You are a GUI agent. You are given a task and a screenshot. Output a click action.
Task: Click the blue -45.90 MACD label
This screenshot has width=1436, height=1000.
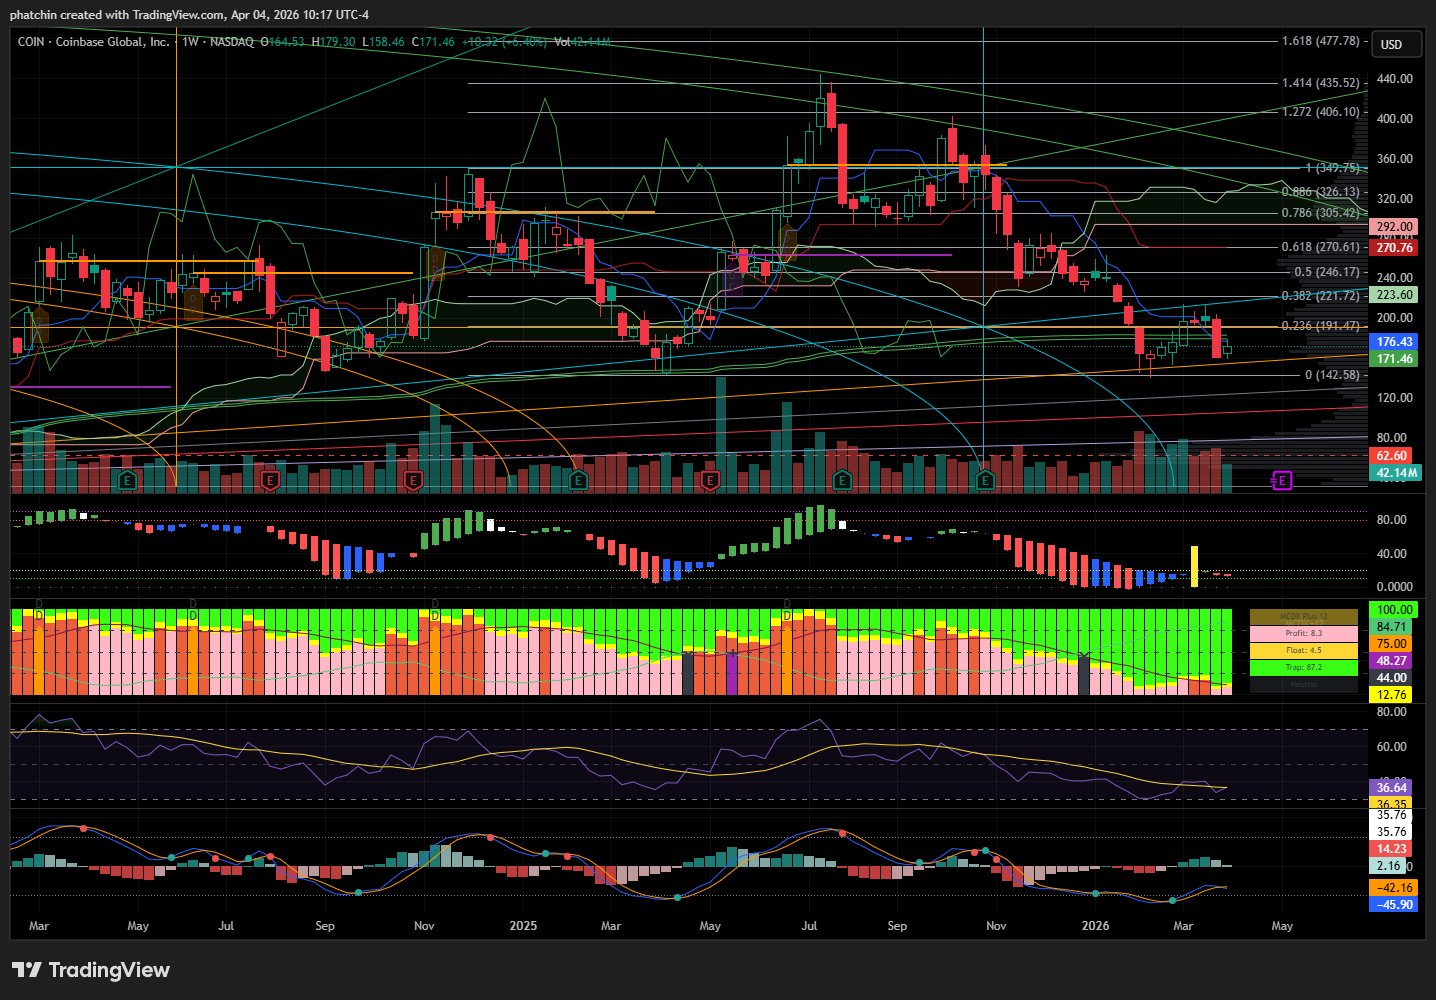pos(1393,905)
